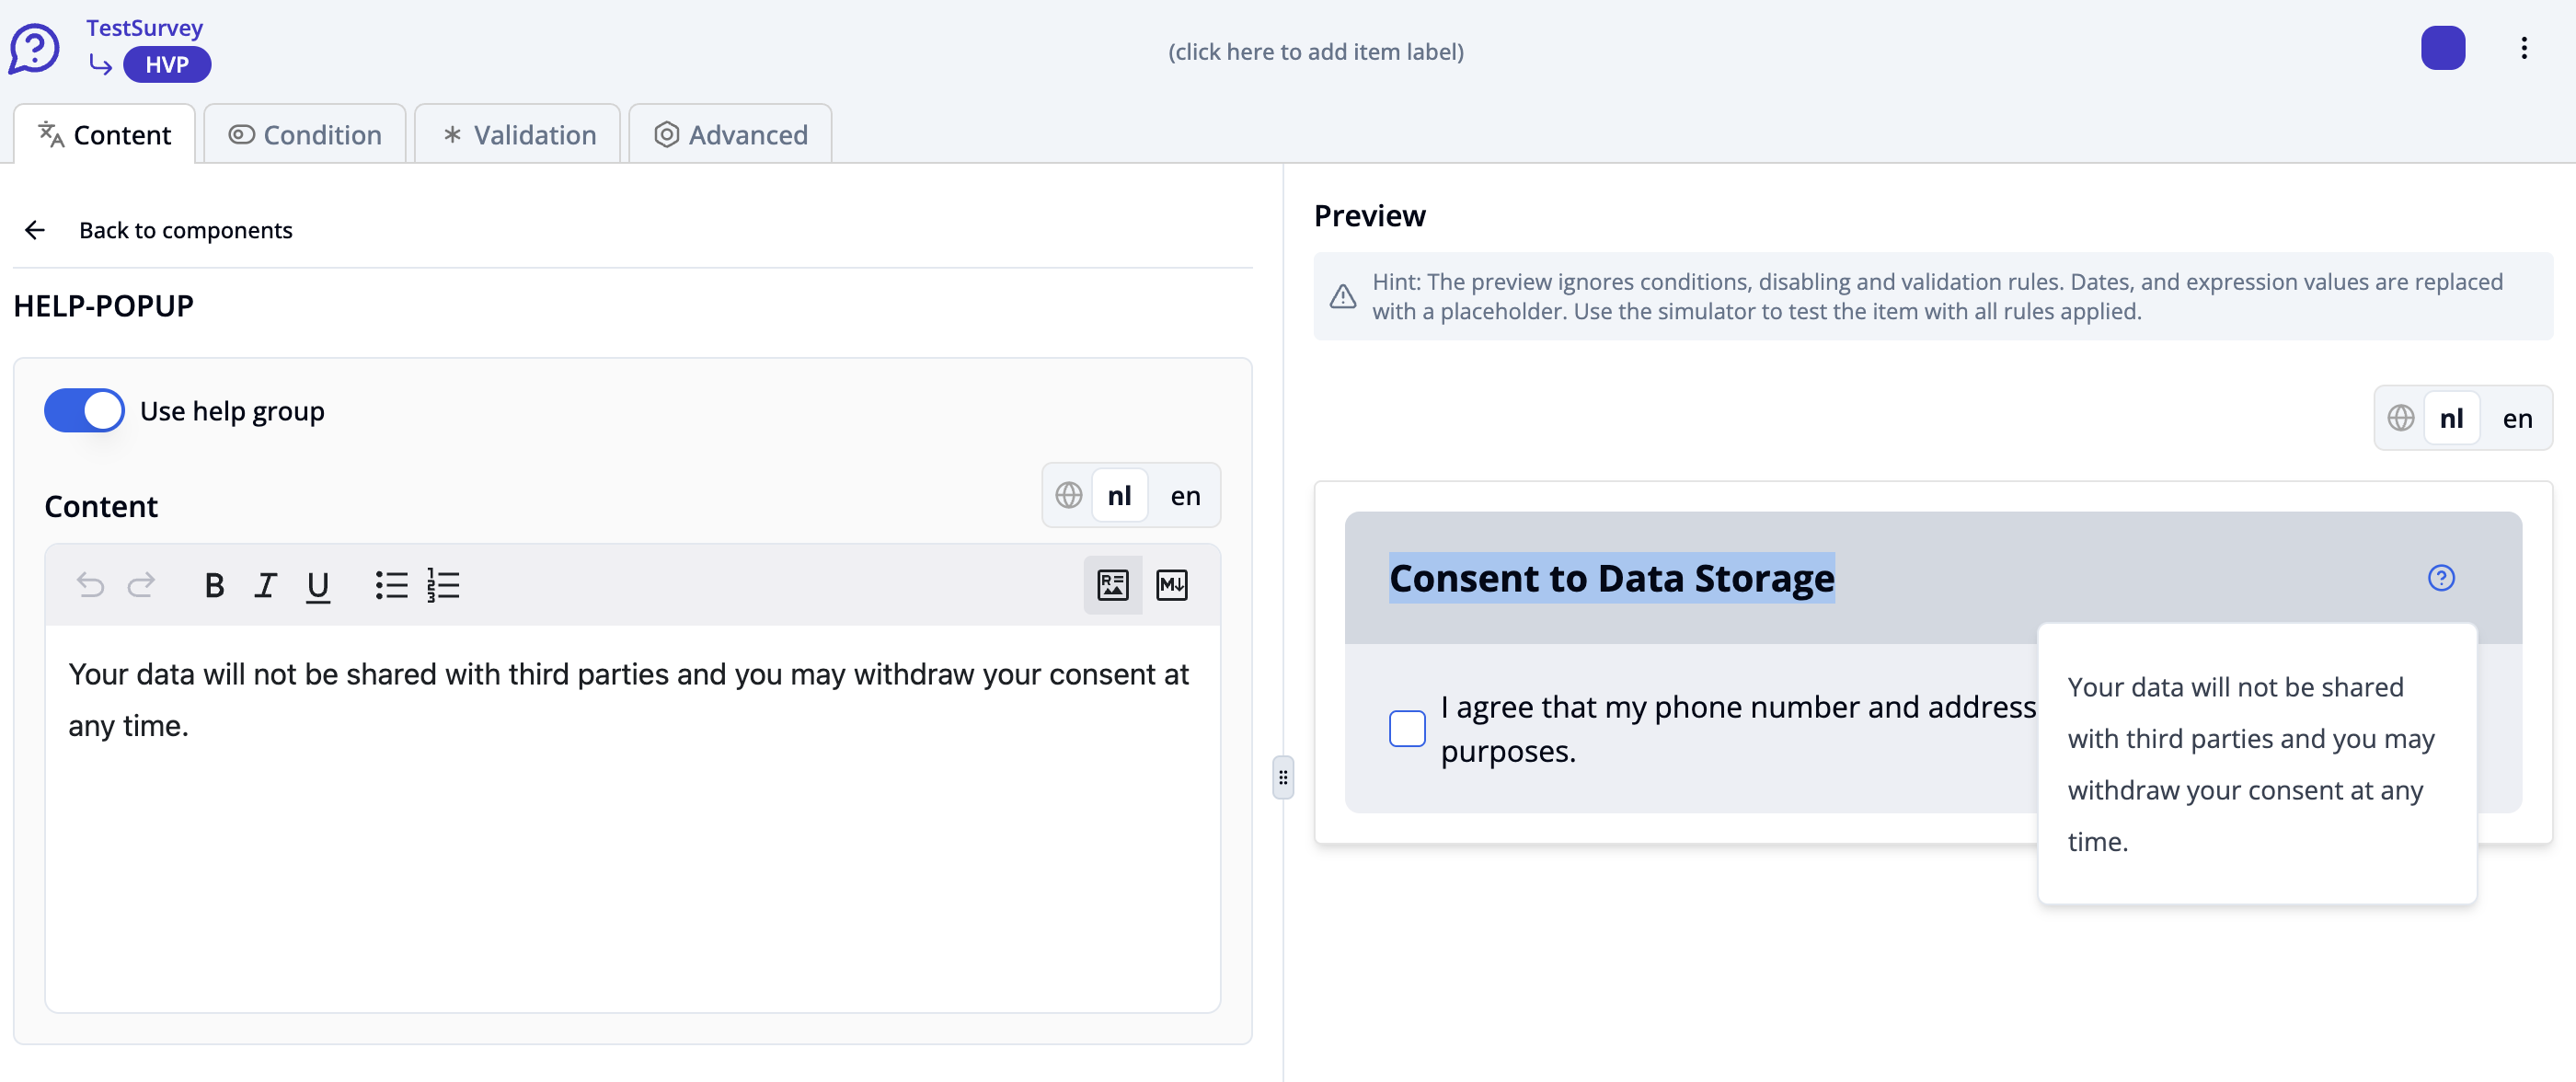
Task: Redo the last edit
Action: (x=141, y=585)
